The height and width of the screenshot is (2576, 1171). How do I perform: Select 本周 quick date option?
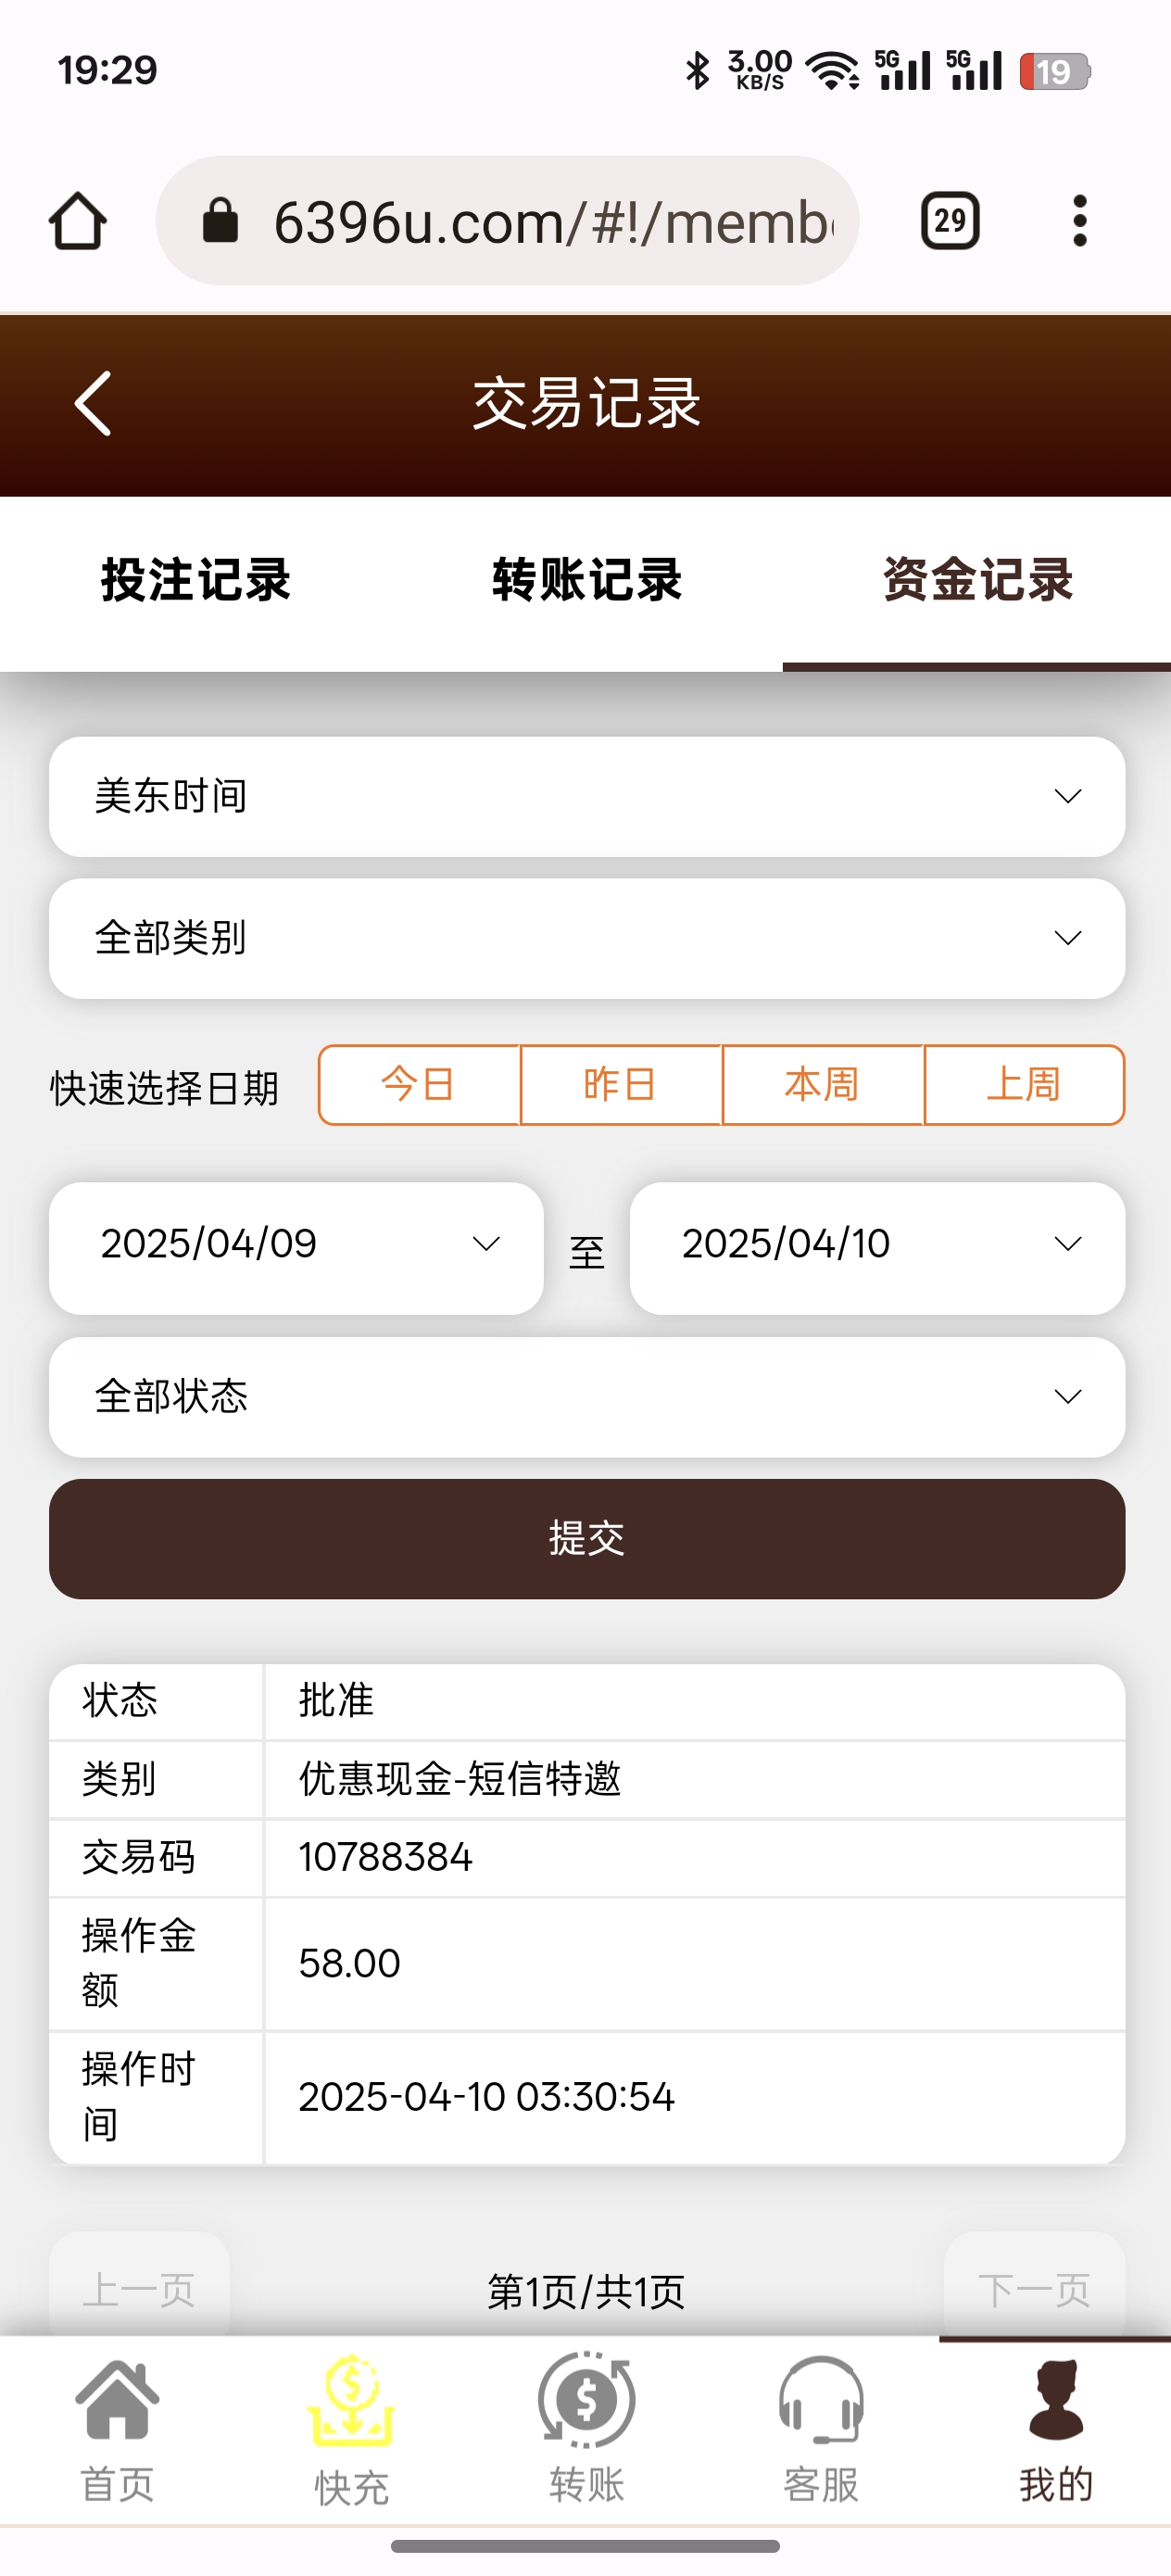click(x=822, y=1085)
